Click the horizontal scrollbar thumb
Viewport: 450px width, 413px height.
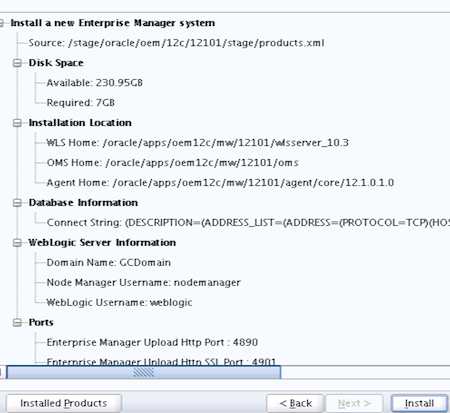coord(144,372)
